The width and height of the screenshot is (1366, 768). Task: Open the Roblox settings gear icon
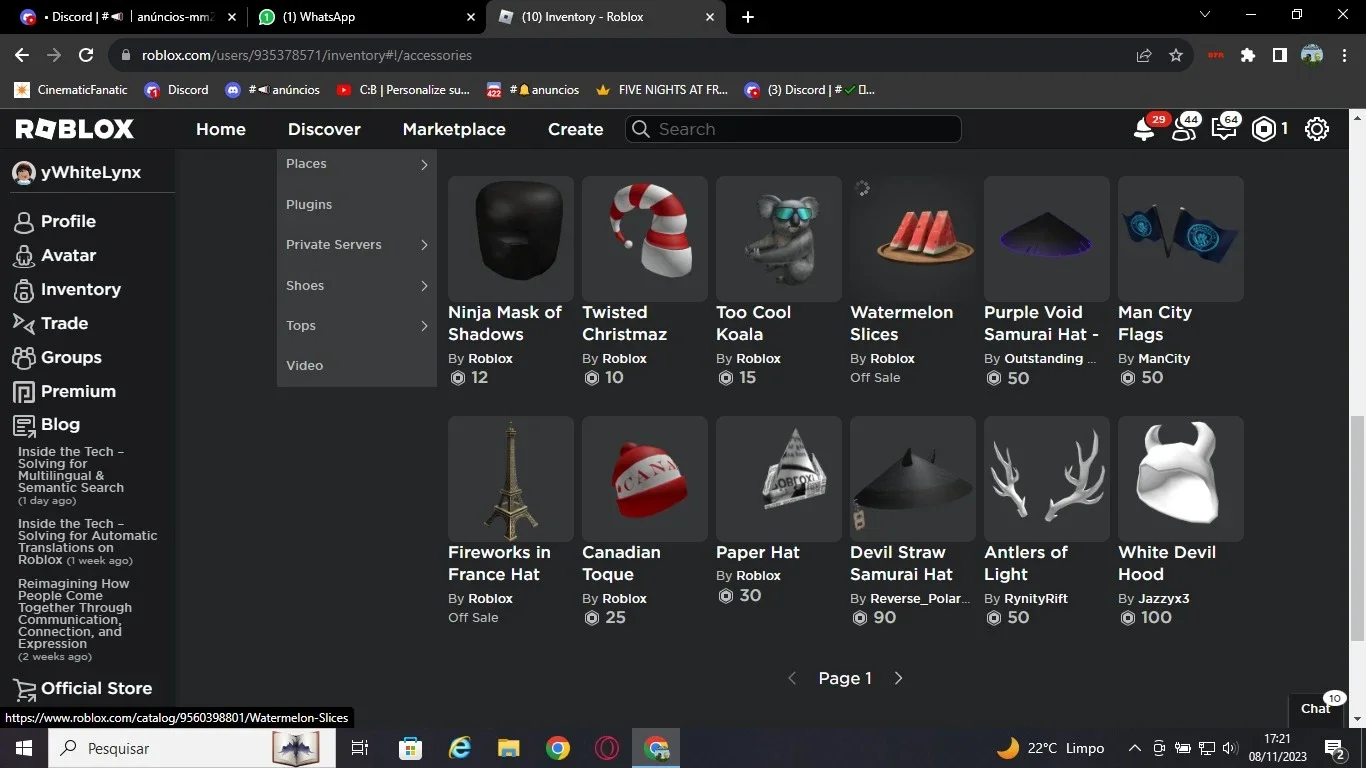pos(1317,129)
